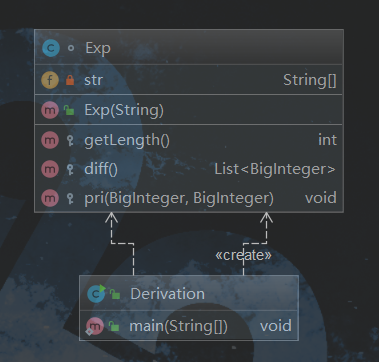Viewport: 379px width, 362px height.
Task: Click the method icon beside diff()
Action: 50,169
